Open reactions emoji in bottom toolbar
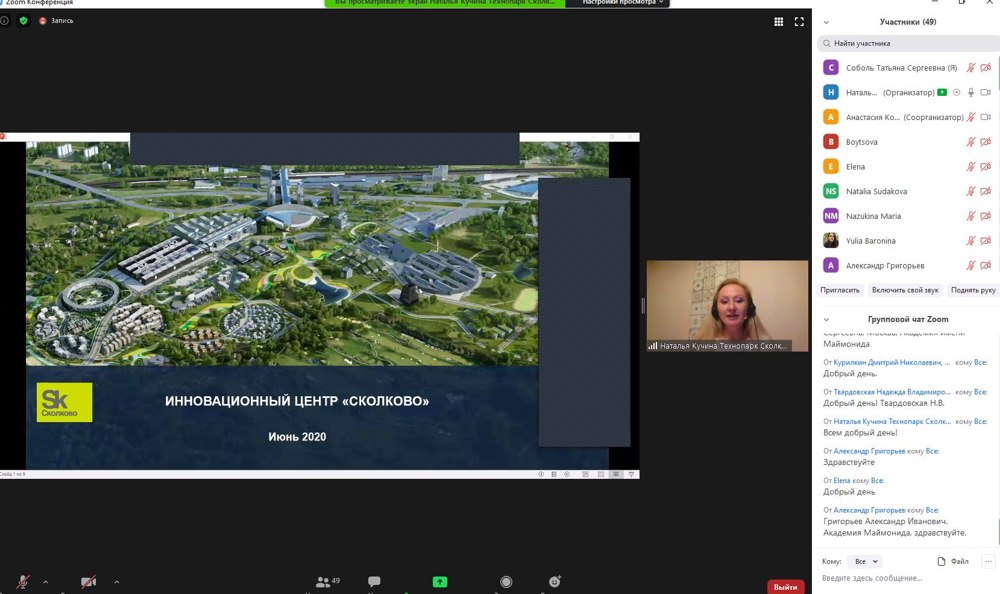The height and width of the screenshot is (594, 1000). coord(555,581)
